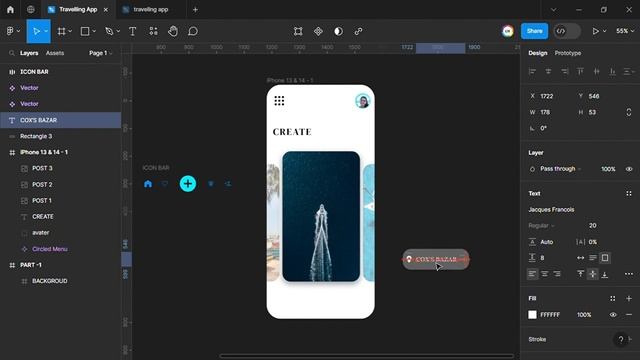The image size is (640, 360).
Task: Open the Regular font weight dropdown
Action: tap(542, 226)
